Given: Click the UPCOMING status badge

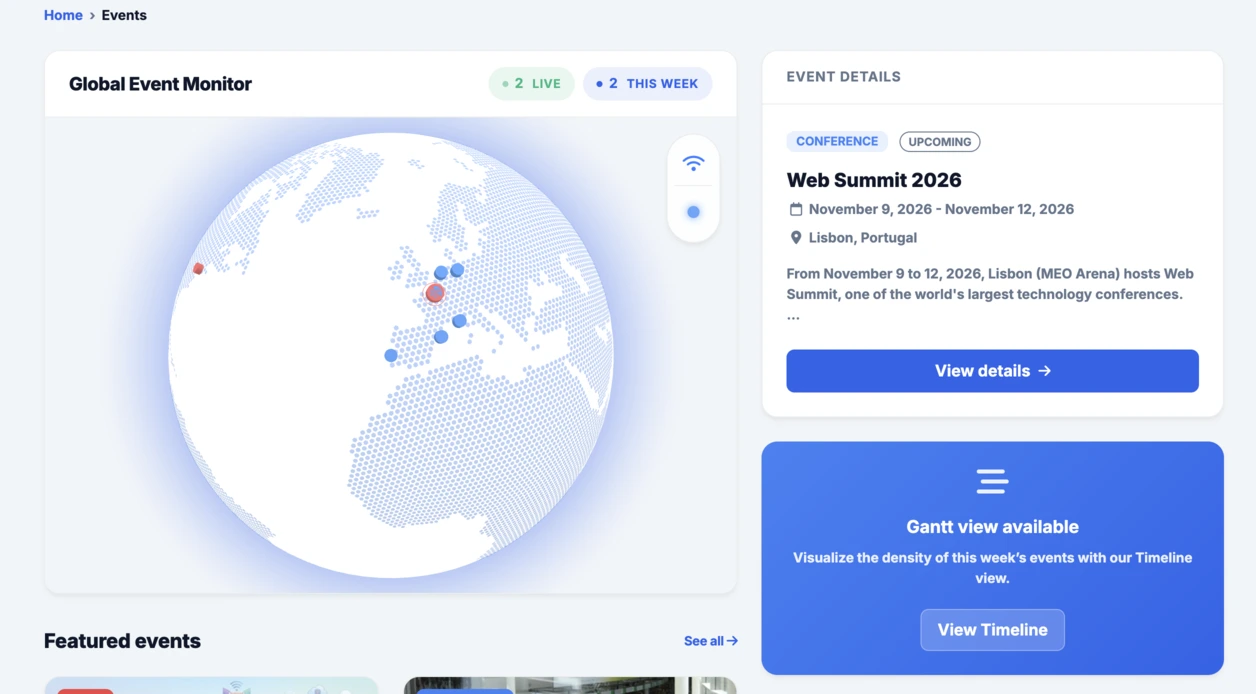Looking at the screenshot, I should (x=939, y=142).
